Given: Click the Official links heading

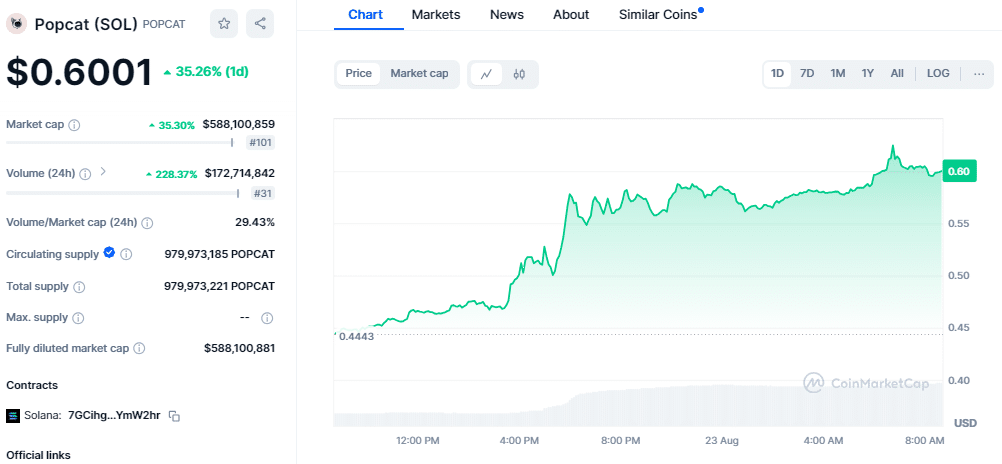Looking at the screenshot, I should (38, 455).
